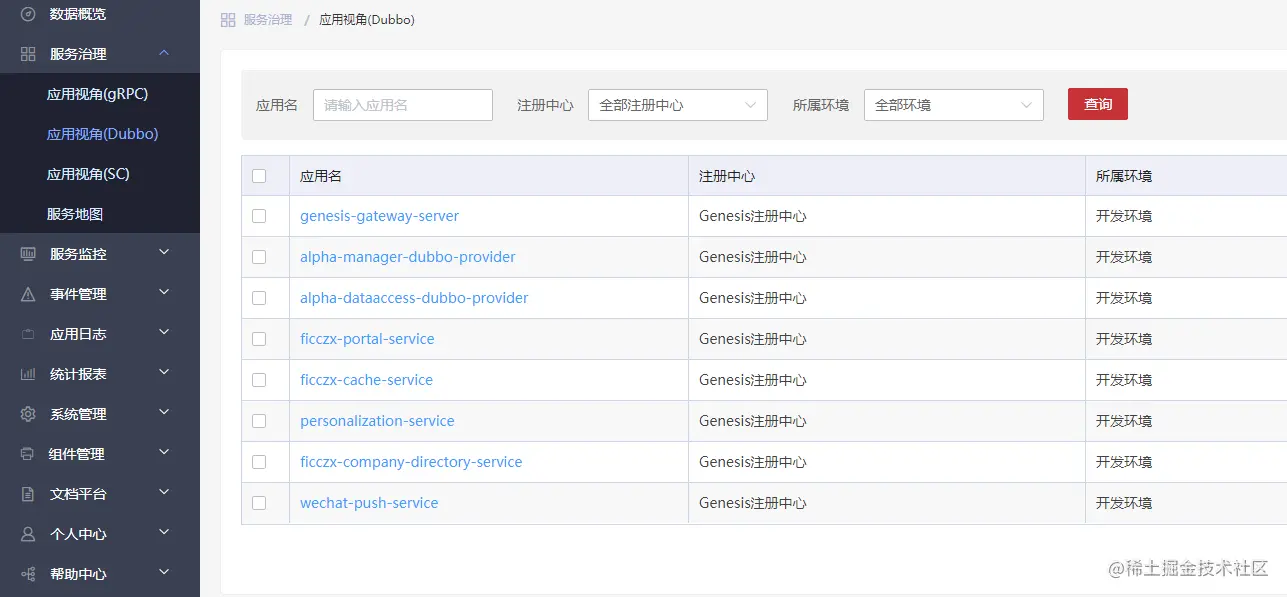Click the 服务监控 monitor icon
Image resolution: width=1287 pixels, height=597 pixels.
[28, 254]
